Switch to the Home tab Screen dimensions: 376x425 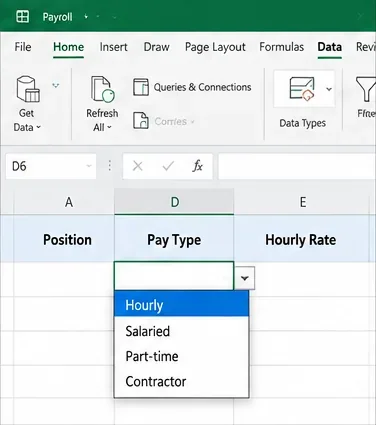click(68, 47)
